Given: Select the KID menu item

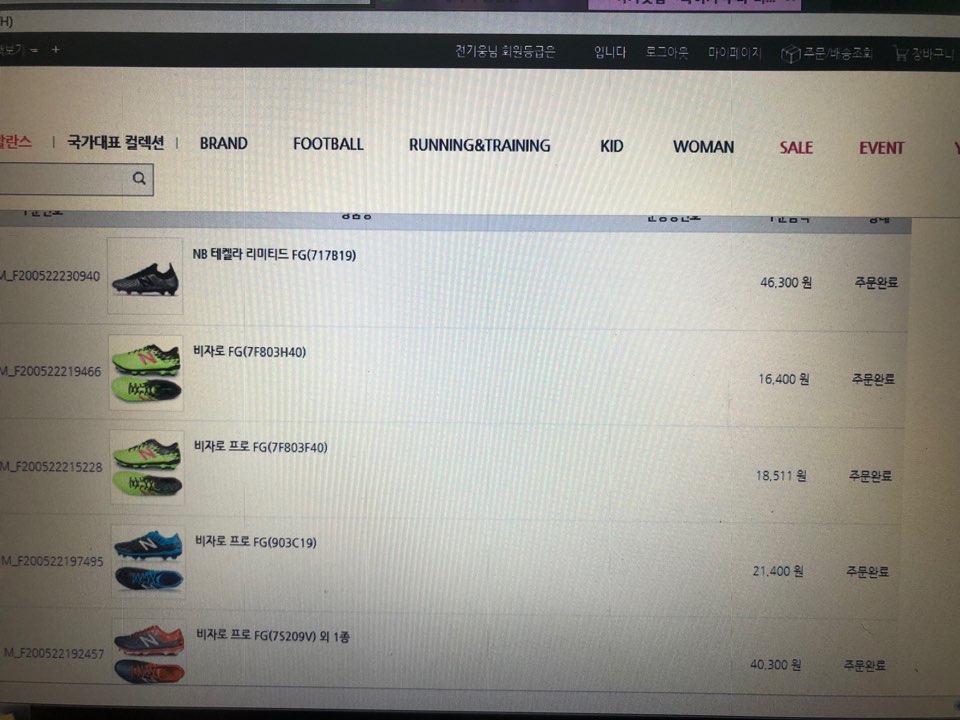Looking at the screenshot, I should (x=612, y=146).
